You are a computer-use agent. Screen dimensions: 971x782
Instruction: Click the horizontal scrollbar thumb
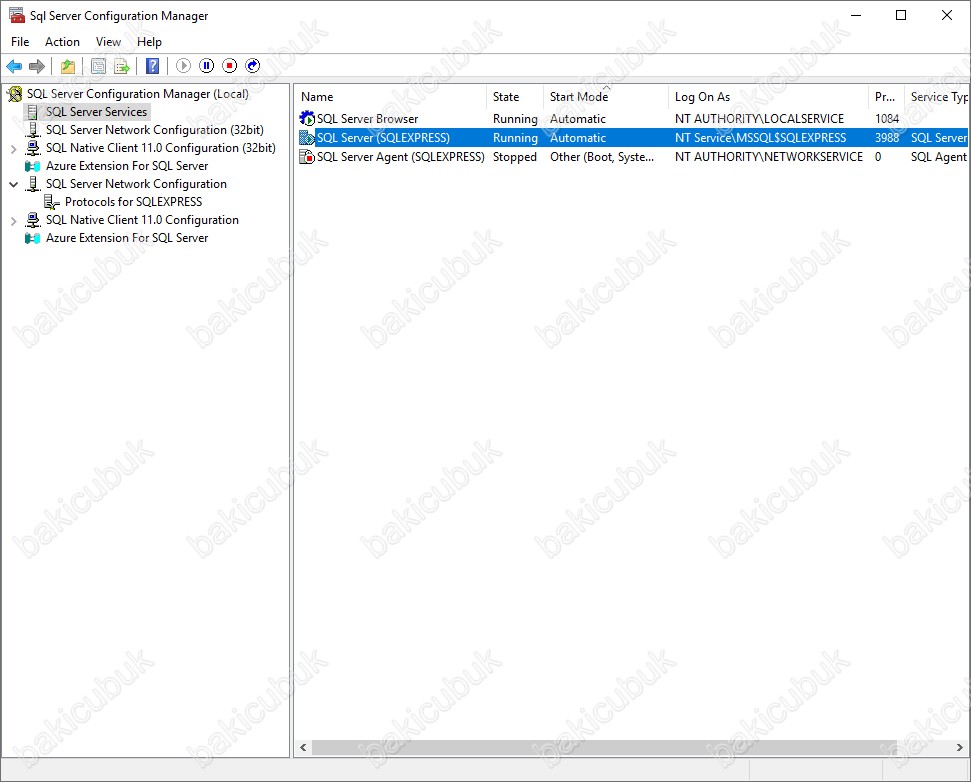point(604,747)
